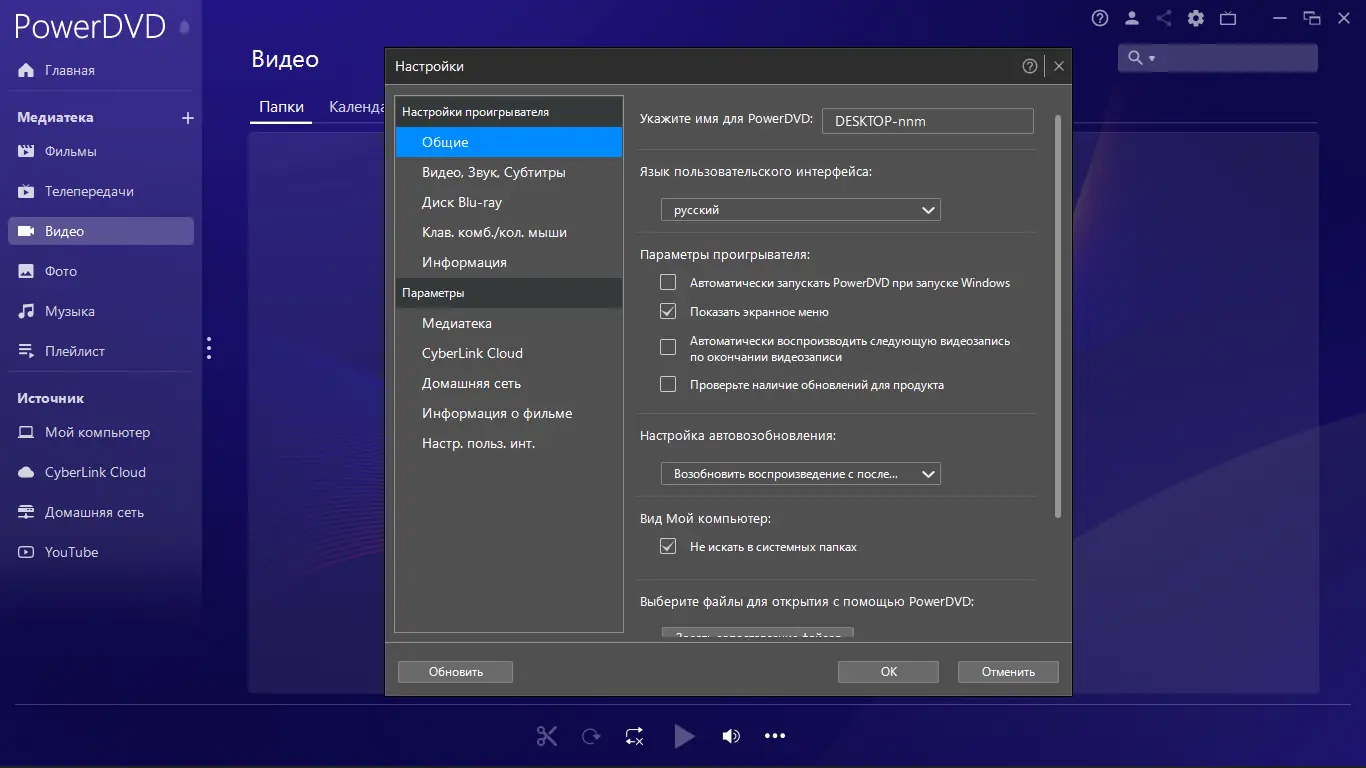Toggle Показать экранное меню checkbox
This screenshot has height=768, width=1366.
(x=668, y=311)
